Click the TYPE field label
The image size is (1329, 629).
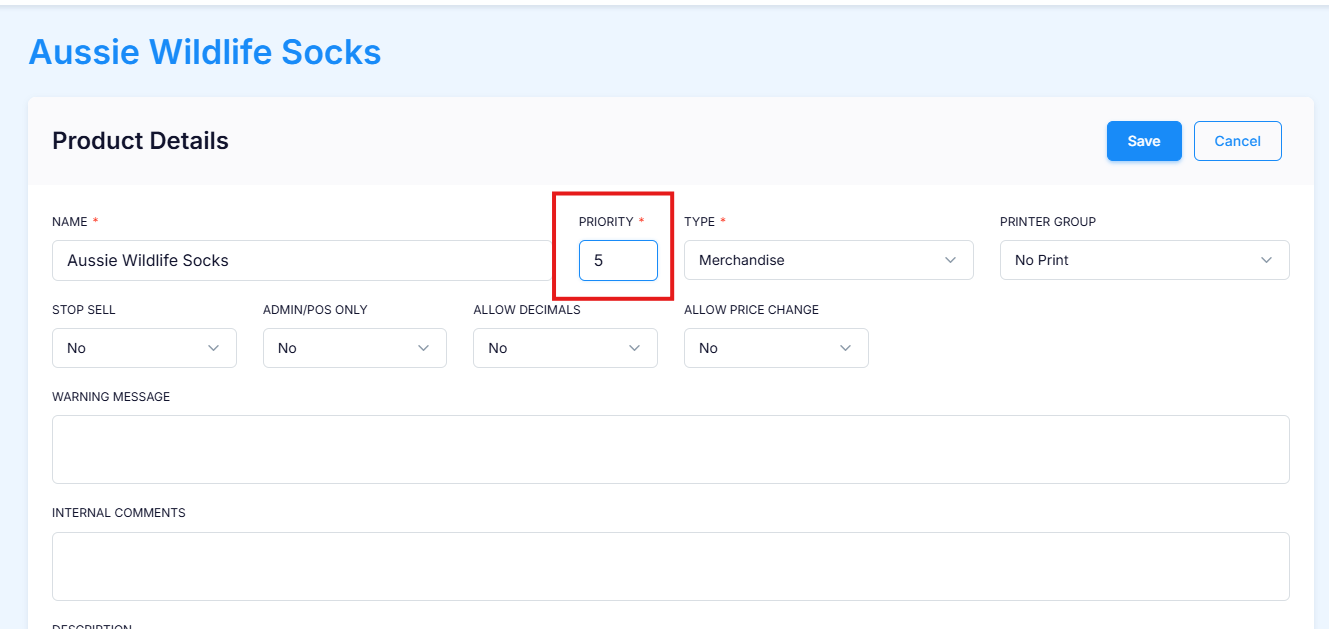point(699,222)
